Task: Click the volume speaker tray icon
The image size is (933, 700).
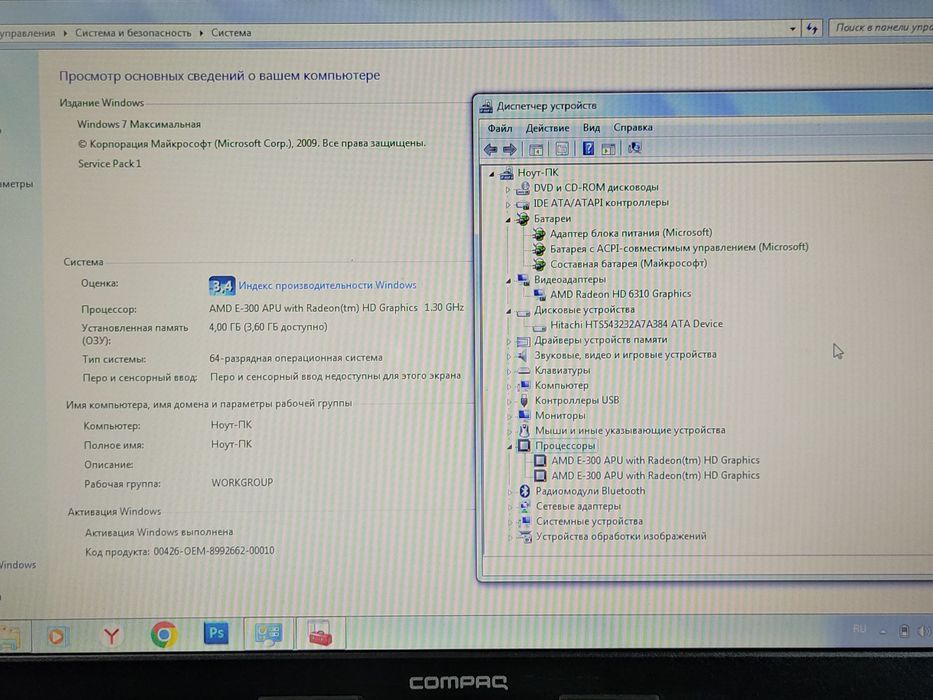Action: (x=923, y=631)
